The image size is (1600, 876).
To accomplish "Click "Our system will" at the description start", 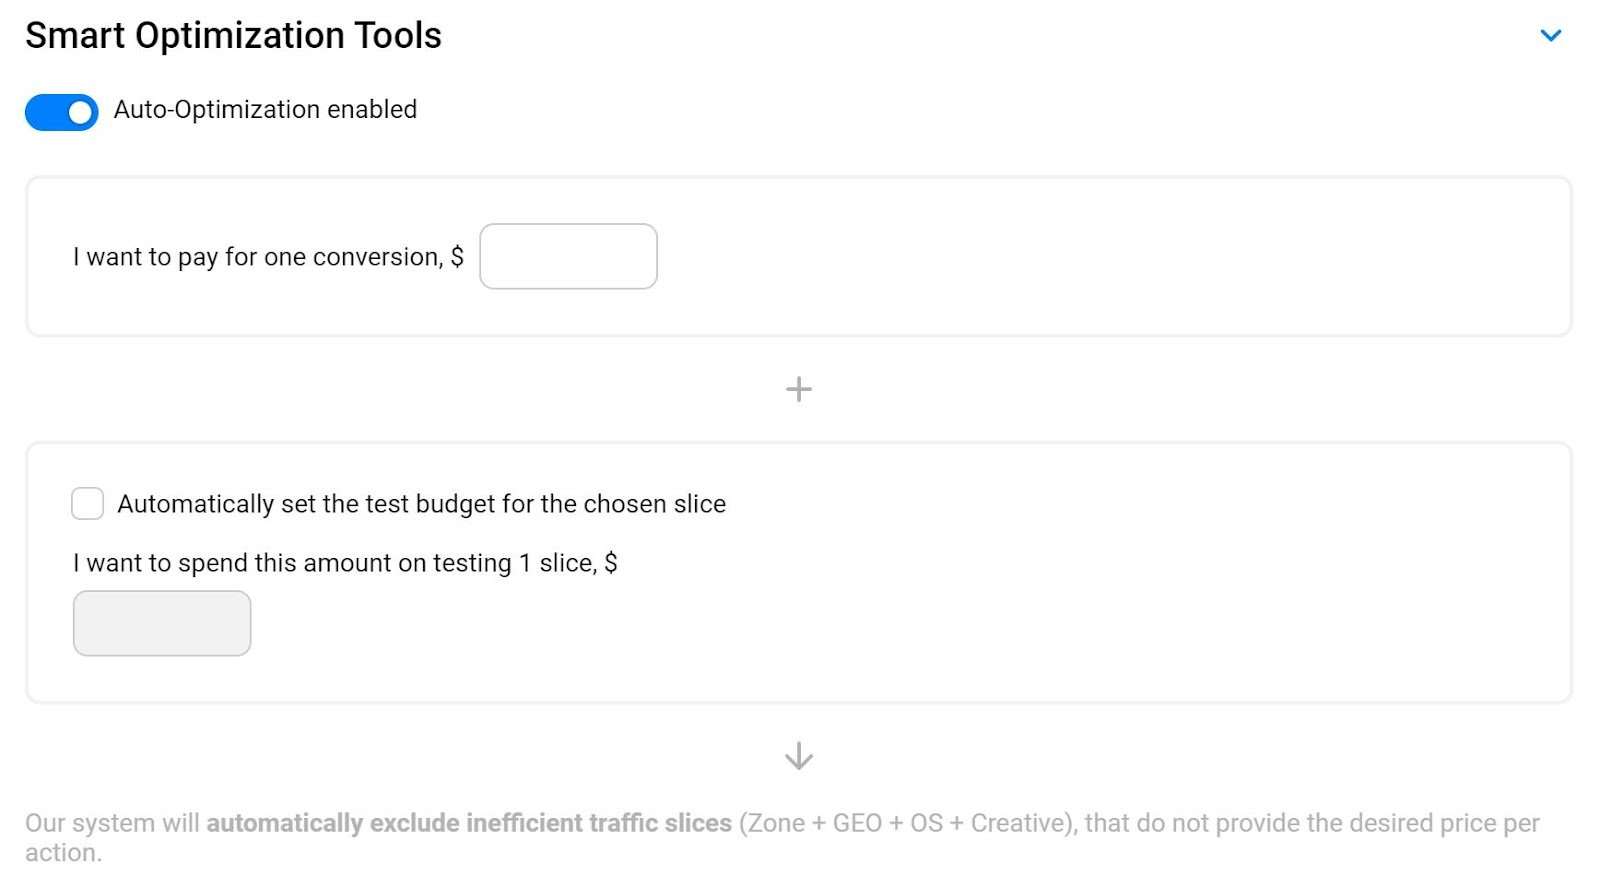I will [x=112, y=823].
